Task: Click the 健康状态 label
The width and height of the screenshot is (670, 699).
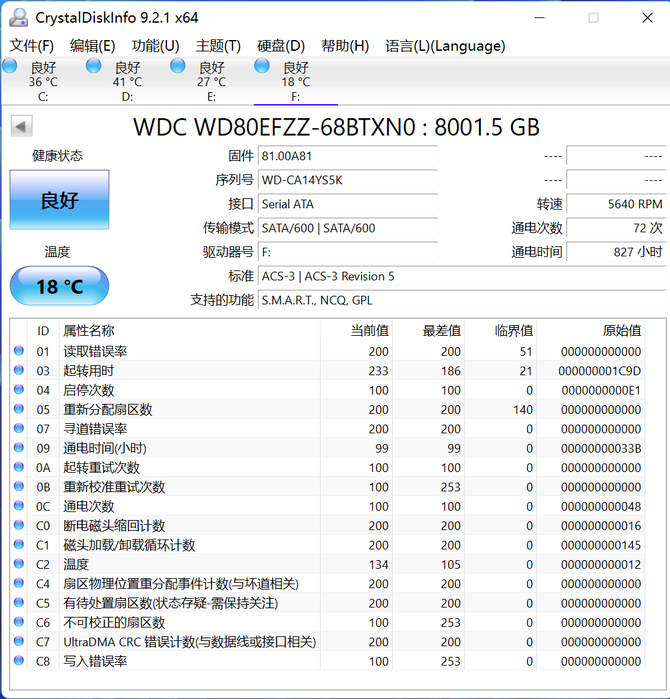Action: click(x=58, y=156)
